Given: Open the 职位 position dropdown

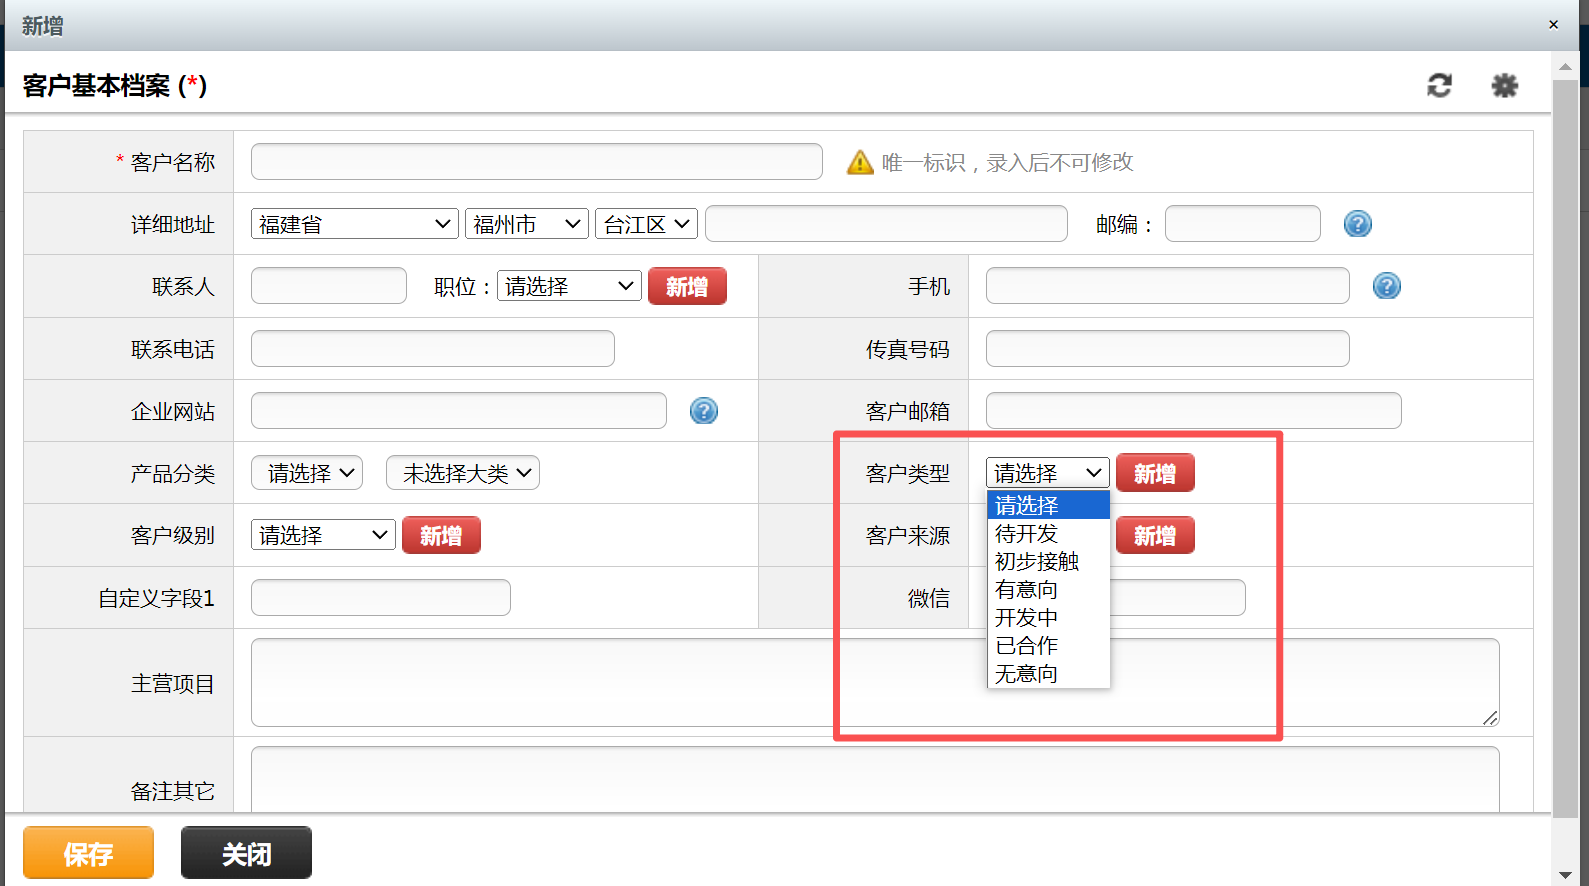Looking at the screenshot, I should coord(568,287).
